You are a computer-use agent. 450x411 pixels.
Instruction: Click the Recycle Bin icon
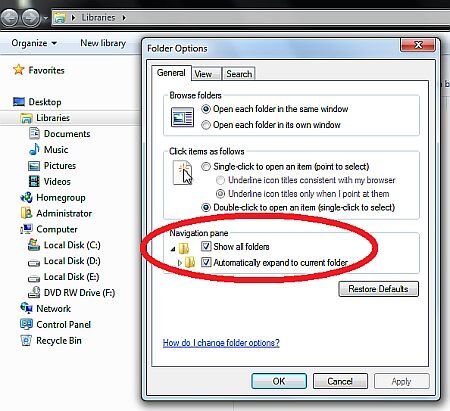26,340
